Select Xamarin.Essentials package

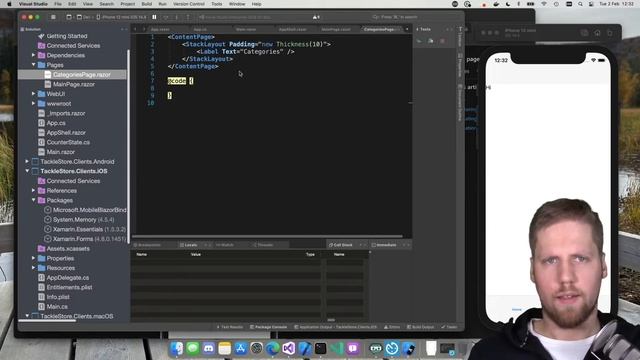pos(89,229)
